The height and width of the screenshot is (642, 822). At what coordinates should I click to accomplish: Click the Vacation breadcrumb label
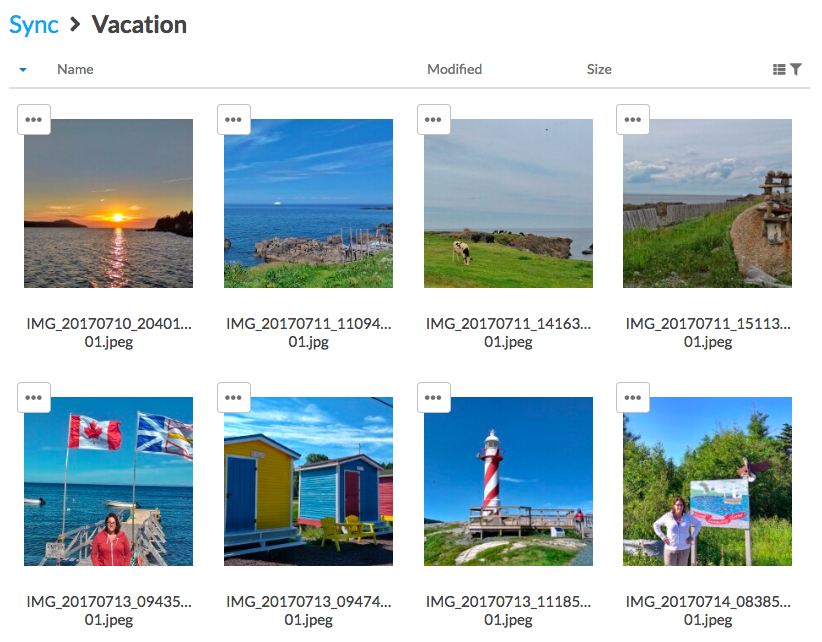click(x=138, y=24)
